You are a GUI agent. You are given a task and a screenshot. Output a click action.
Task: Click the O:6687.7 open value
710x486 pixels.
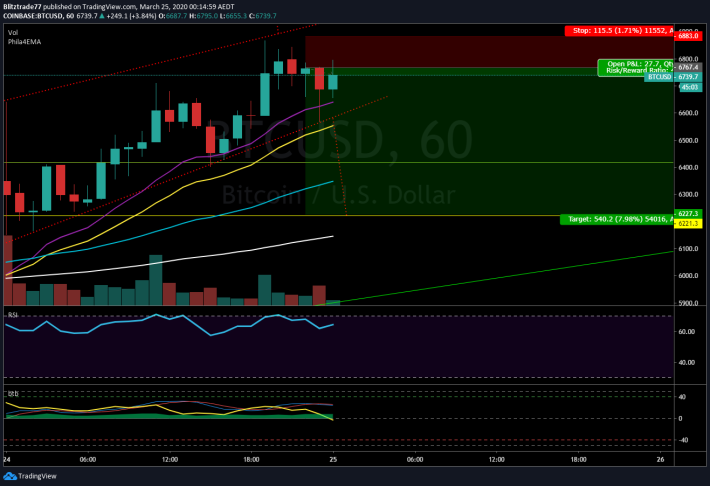click(x=173, y=16)
